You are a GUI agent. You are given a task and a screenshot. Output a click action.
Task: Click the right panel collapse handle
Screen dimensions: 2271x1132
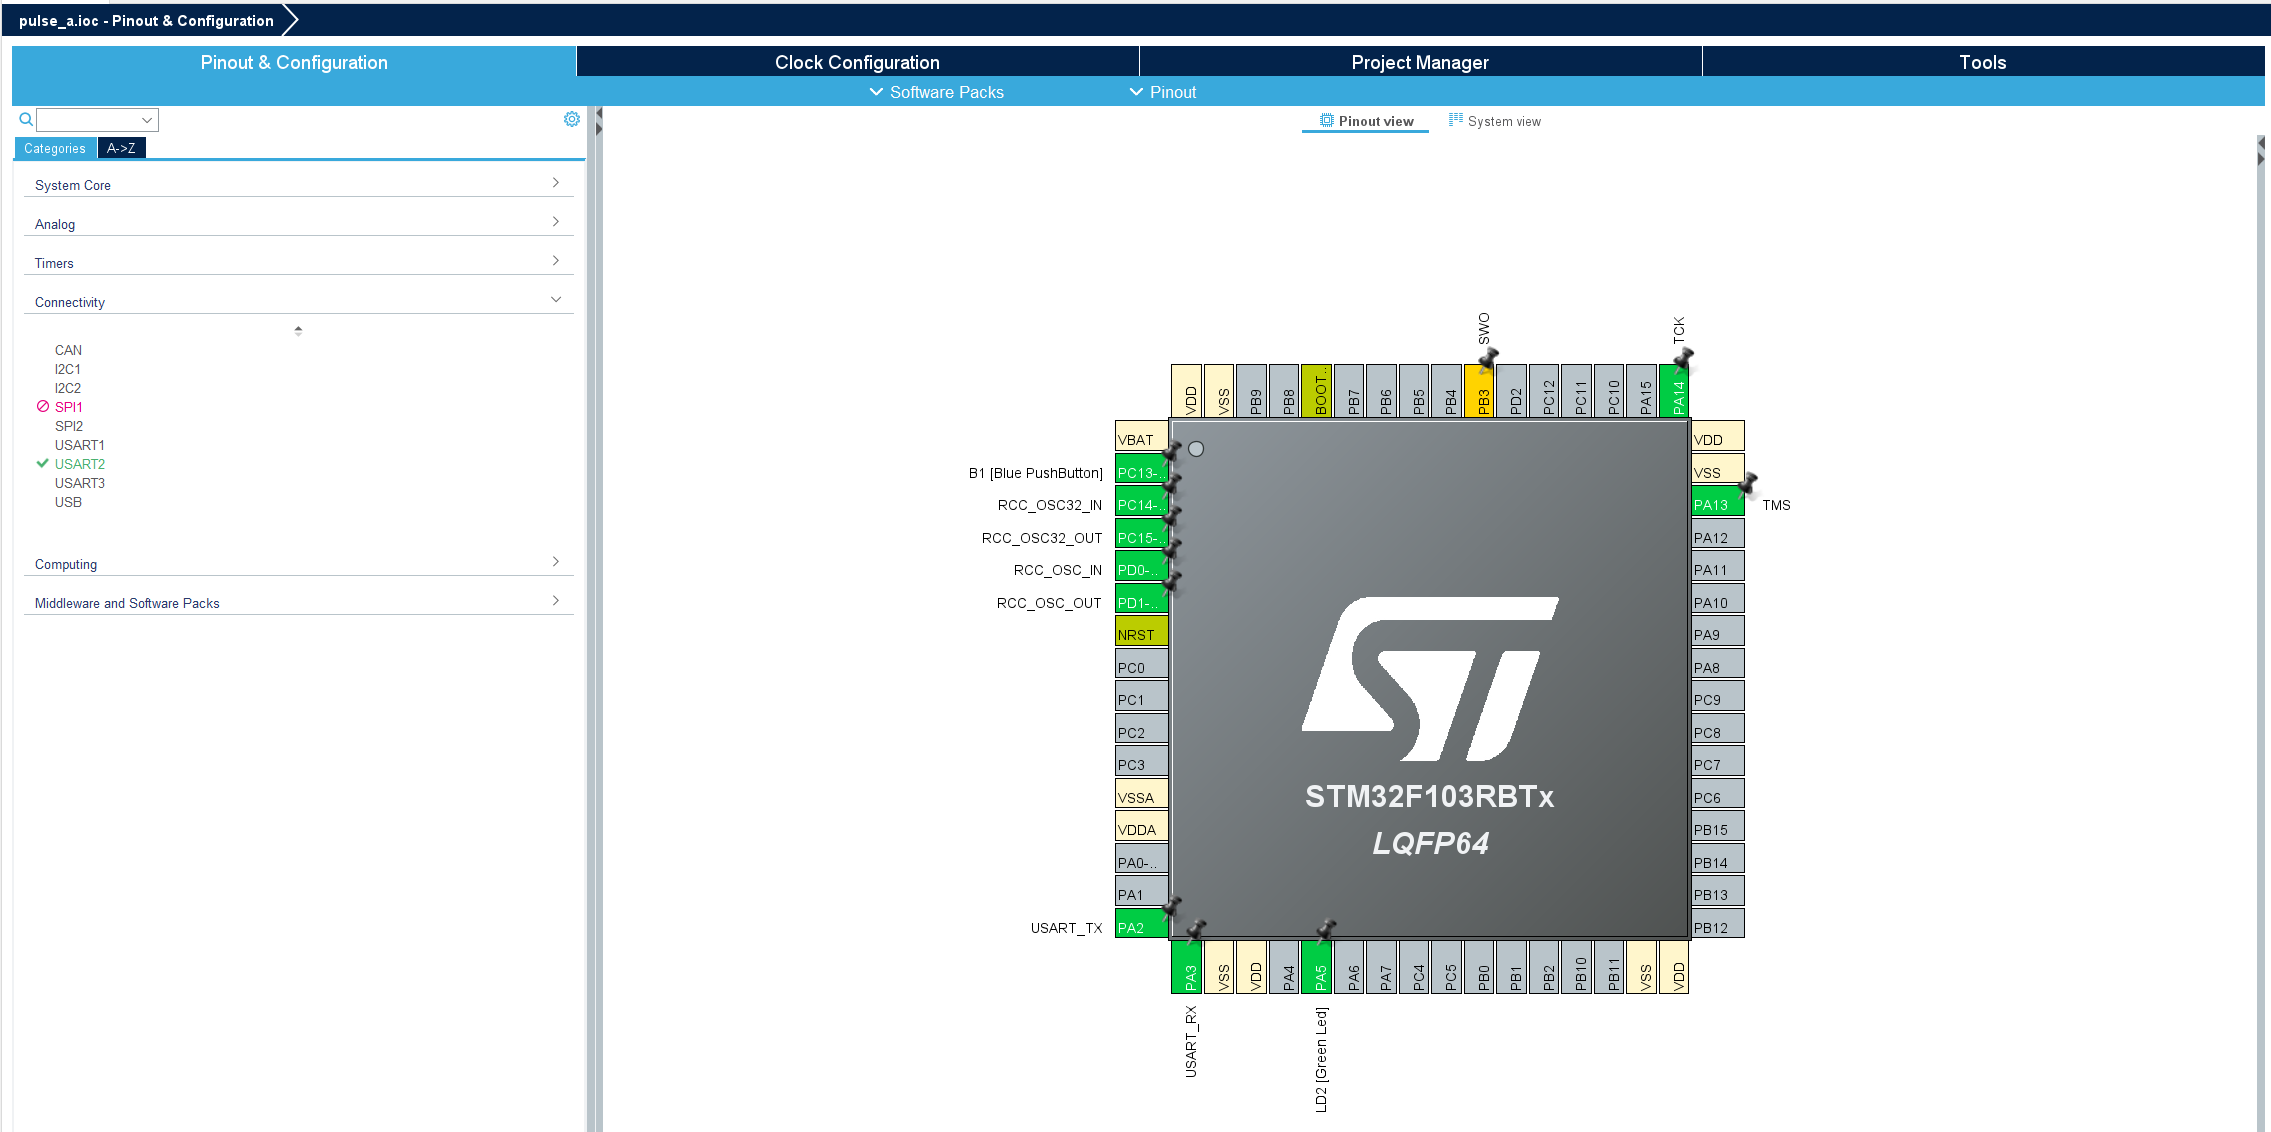pos(2260,152)
